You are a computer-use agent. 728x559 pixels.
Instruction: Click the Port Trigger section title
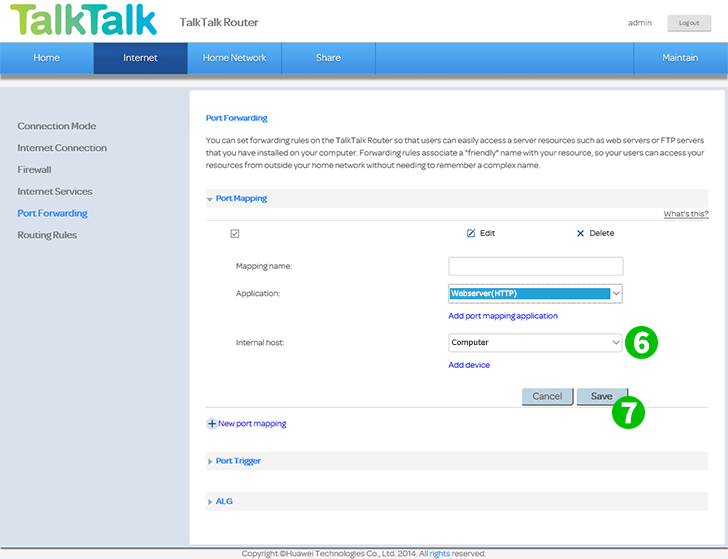pos(238,461)
